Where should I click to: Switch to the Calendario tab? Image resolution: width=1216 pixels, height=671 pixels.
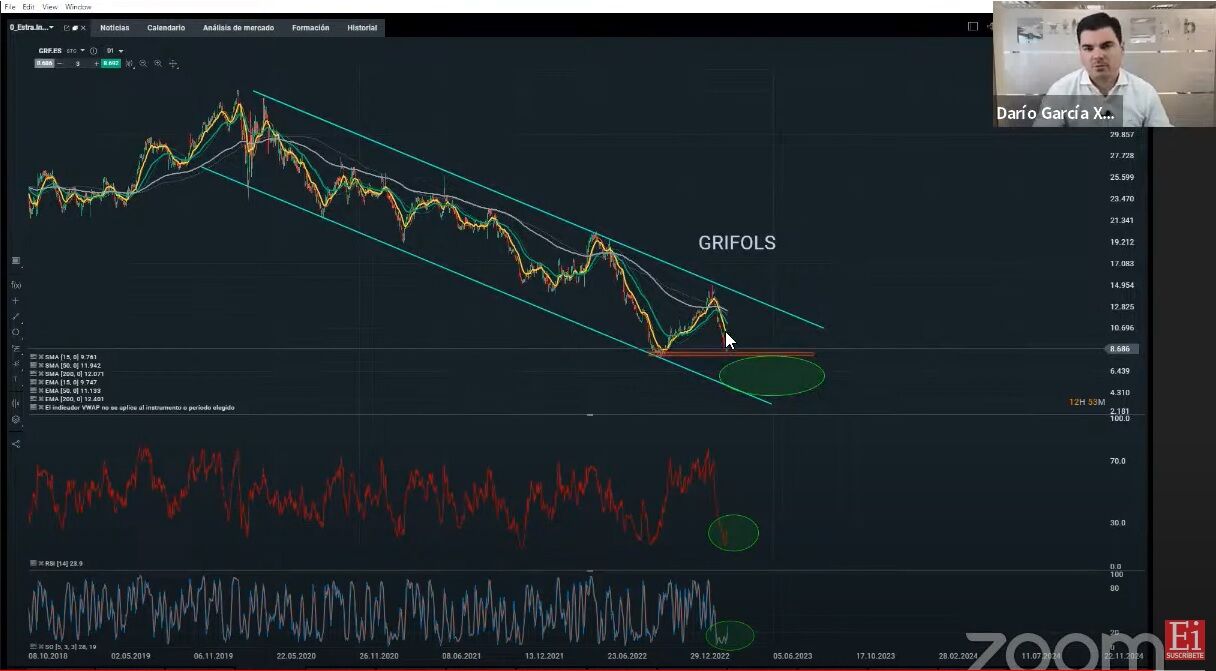pyautogui.click(x=166, y=28)
